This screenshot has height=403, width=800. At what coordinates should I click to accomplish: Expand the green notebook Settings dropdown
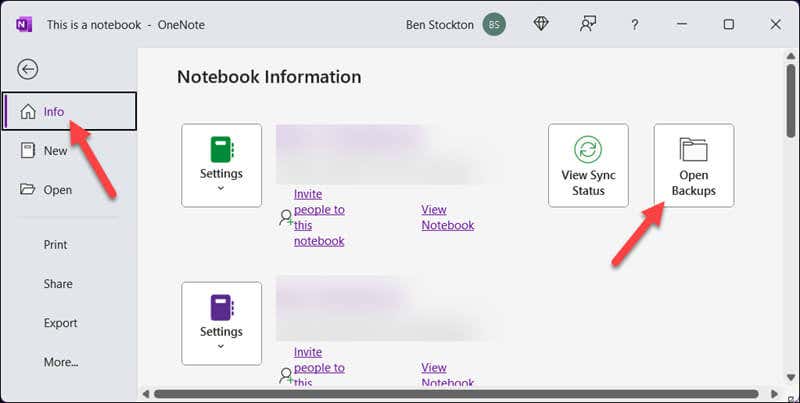click(221, 165)
